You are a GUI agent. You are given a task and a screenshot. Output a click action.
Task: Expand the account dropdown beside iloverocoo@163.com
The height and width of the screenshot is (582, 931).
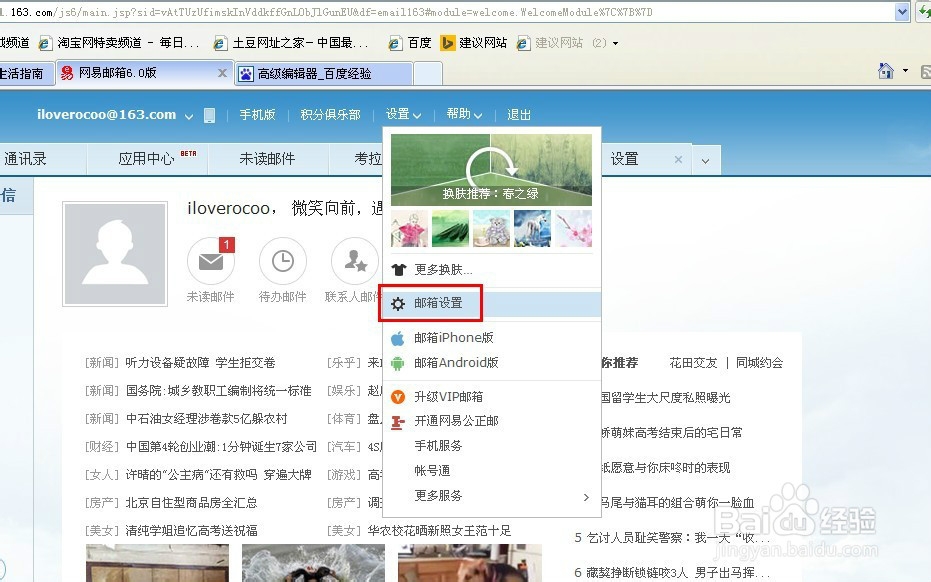pyautogui.click(x=189, y=116)
